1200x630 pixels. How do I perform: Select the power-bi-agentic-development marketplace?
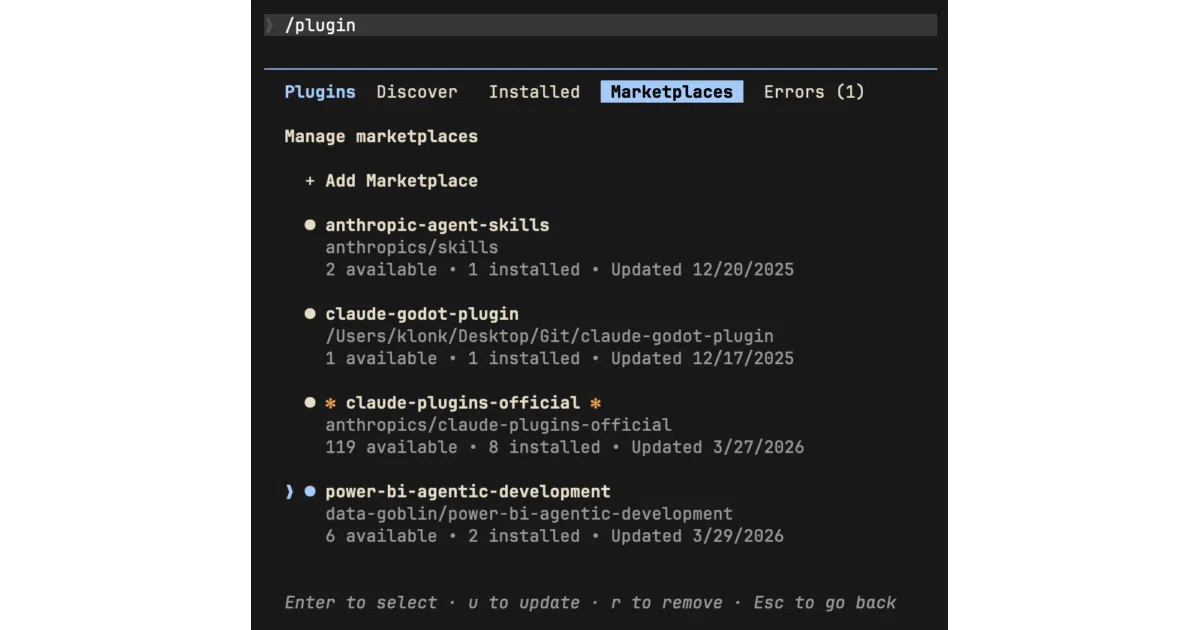pos(468,492)
